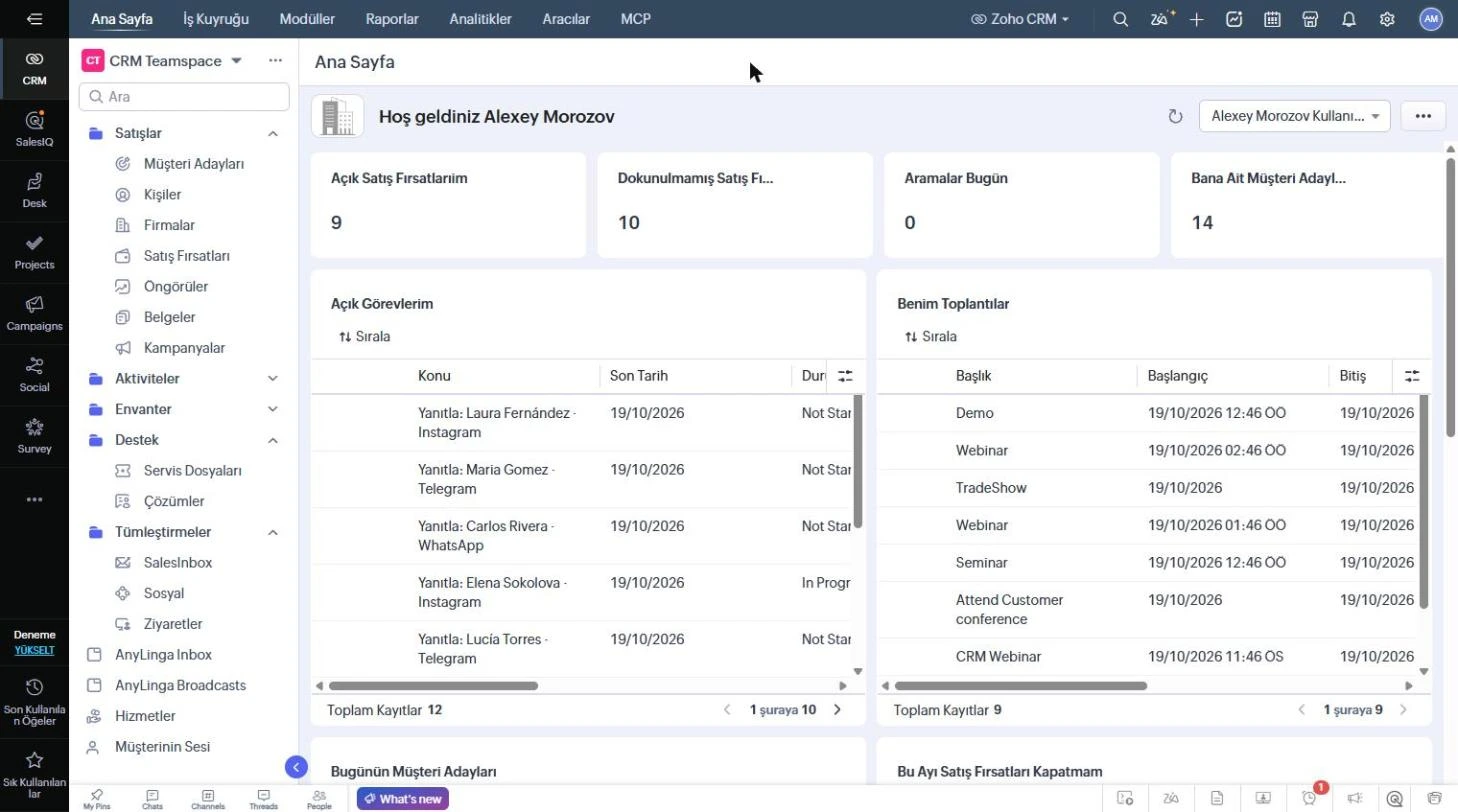
Task: Click the YÜKSELT upgrade link
Action: point(34,650)
